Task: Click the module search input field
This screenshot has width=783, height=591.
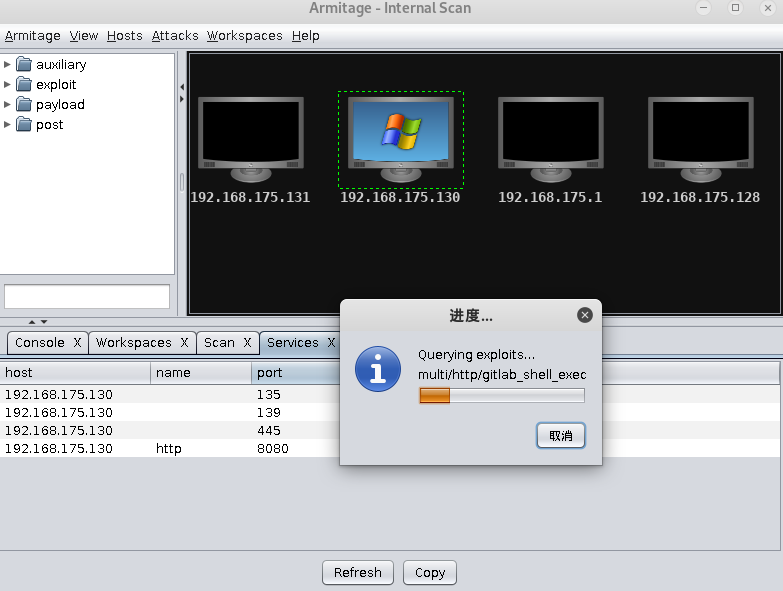Action: coord(87,296)
